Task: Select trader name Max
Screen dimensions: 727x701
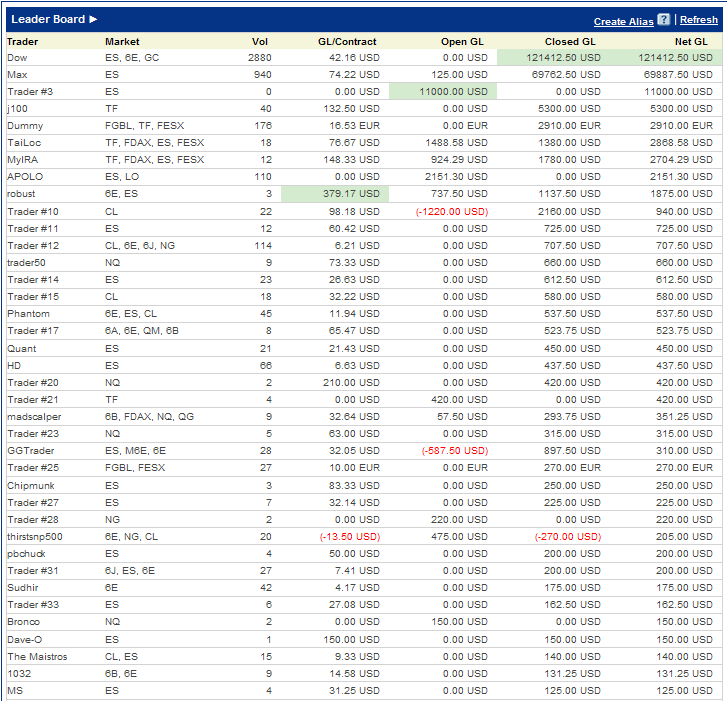Action: [x=17, y=75]
